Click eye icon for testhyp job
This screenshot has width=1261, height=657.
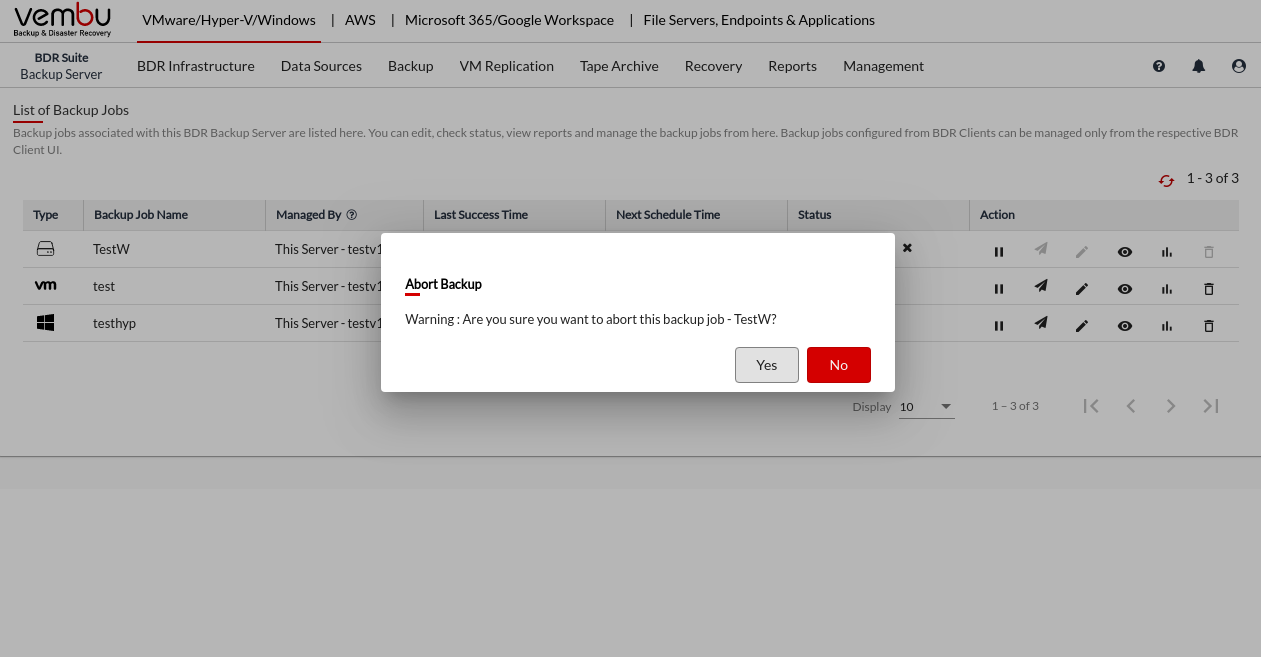(x=1124, y=326)
